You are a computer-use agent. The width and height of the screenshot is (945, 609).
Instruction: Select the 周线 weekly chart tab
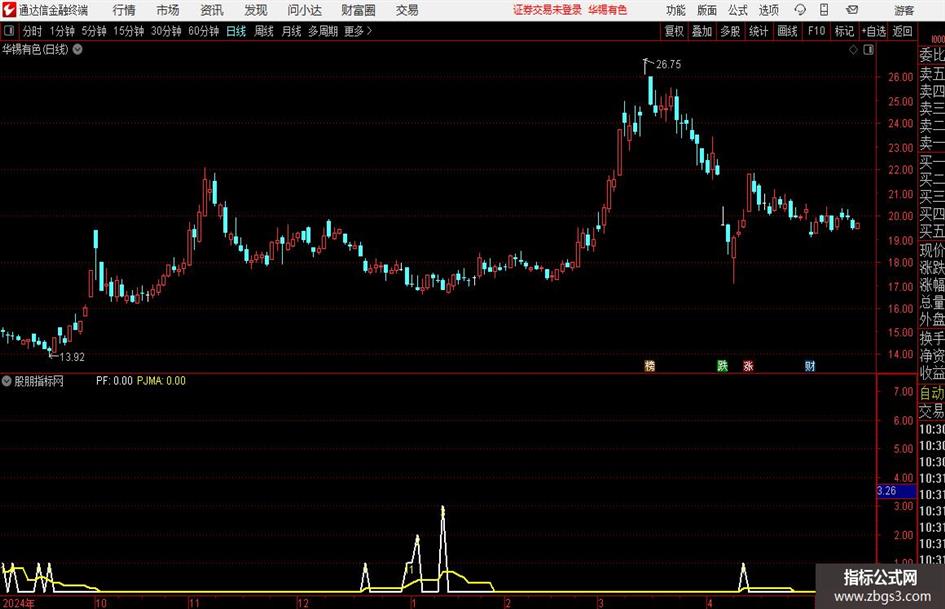pyautogui.click(x=264, y=31)
